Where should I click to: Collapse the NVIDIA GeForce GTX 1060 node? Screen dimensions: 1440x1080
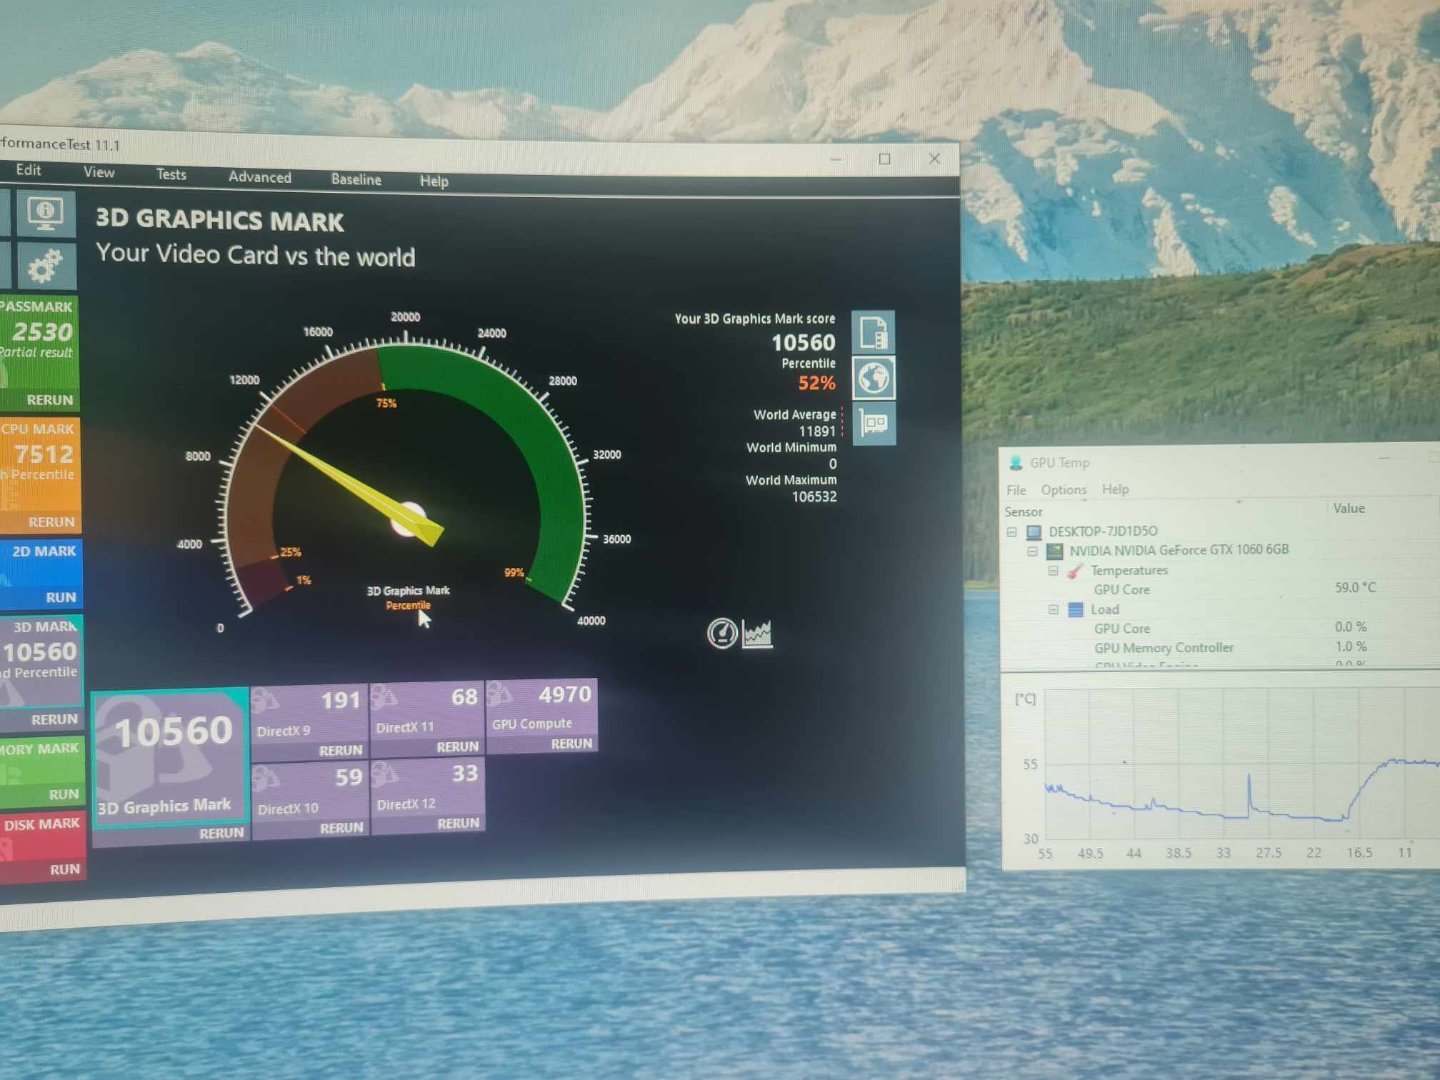tap(1032, 551)
